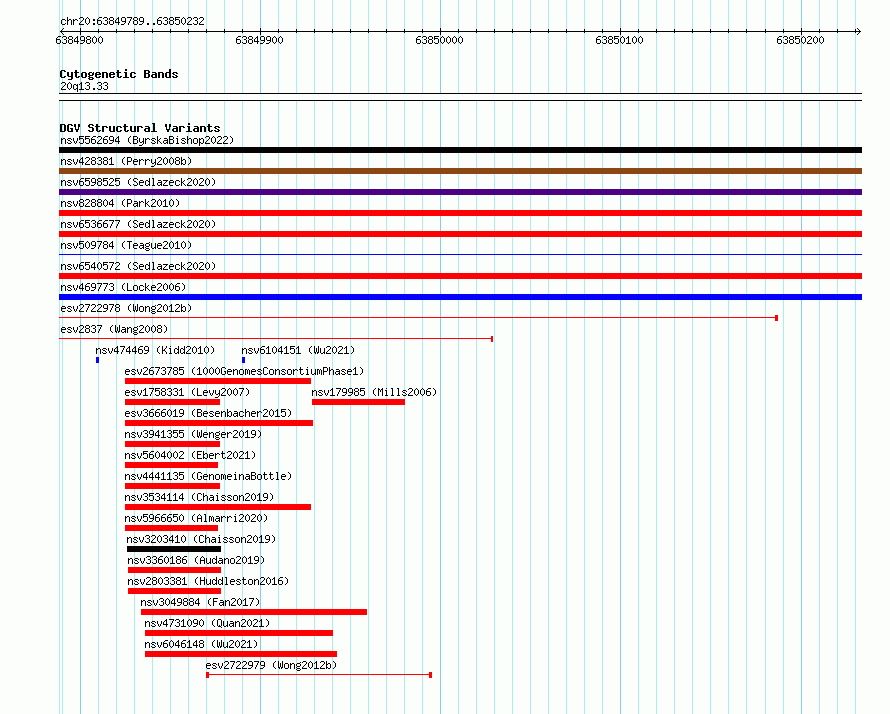Open nsv6046148 (Wu2021) label
The image size is (890, 714).
[201, 644]
